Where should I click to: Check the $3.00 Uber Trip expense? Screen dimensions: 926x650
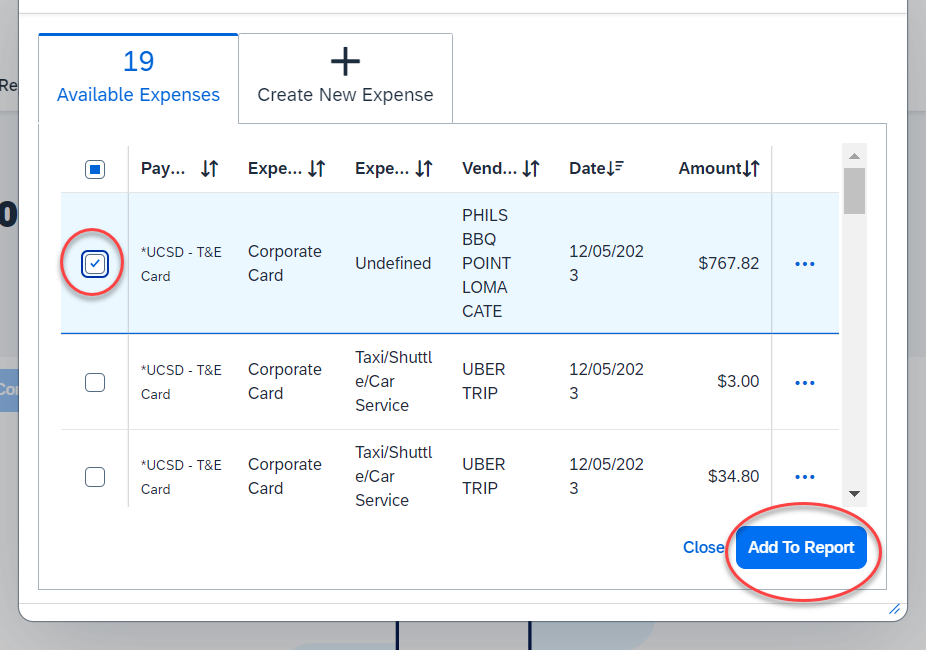[x=94, y=382]
